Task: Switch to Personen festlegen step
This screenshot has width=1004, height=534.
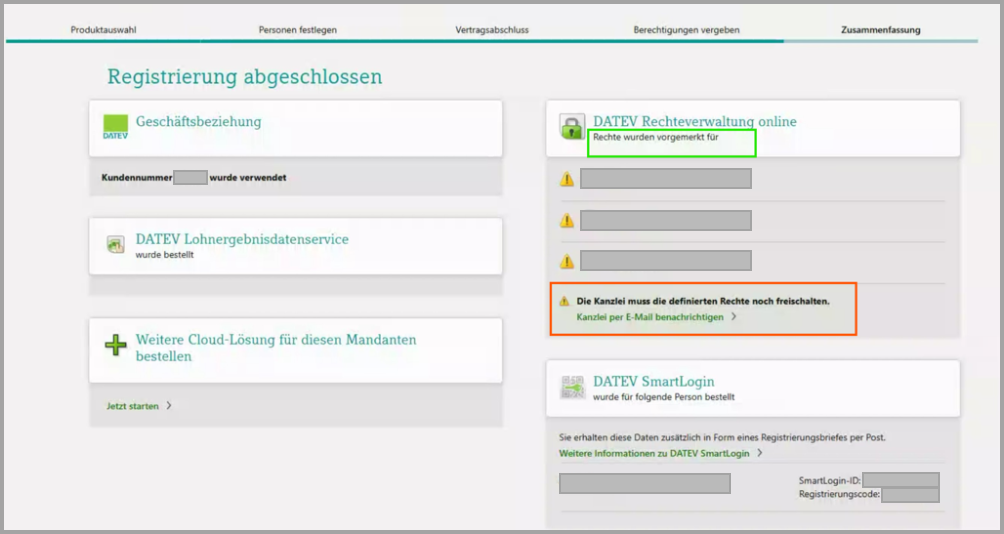Action: (297, 30)
